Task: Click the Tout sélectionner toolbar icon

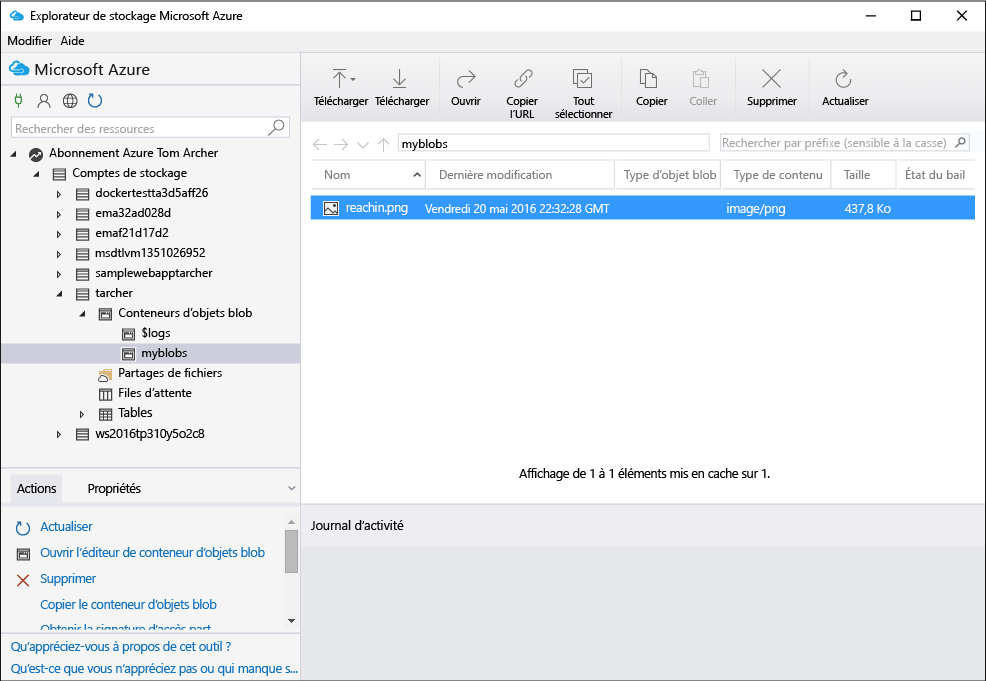Action: pyautogui.click(x=583, y=79)
